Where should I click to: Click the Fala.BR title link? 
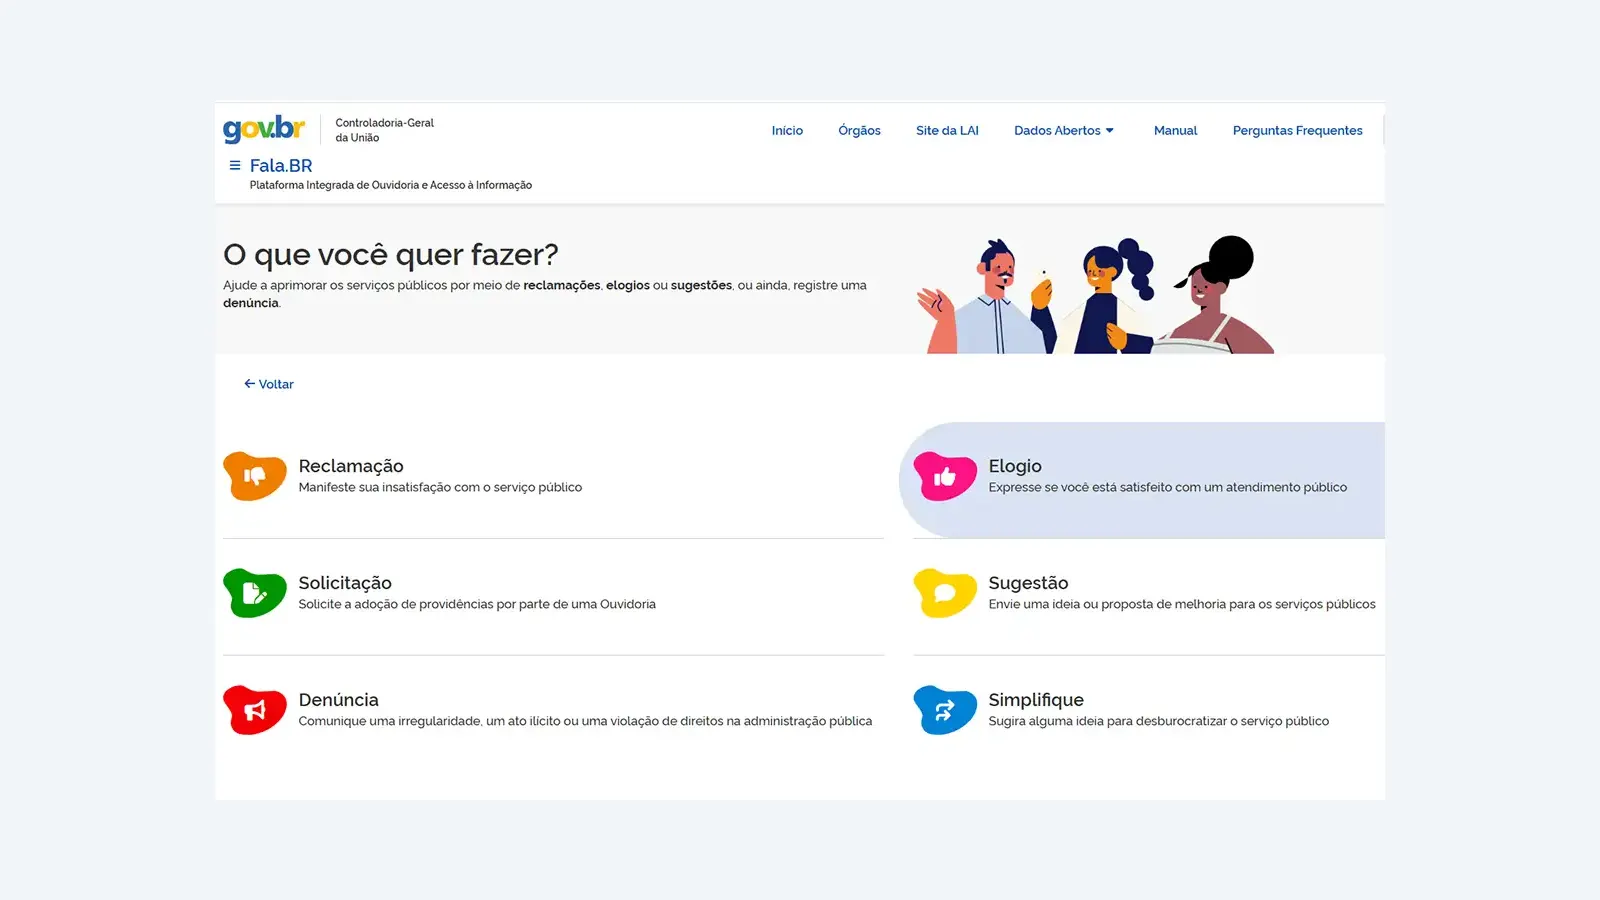tap(281, 166)
